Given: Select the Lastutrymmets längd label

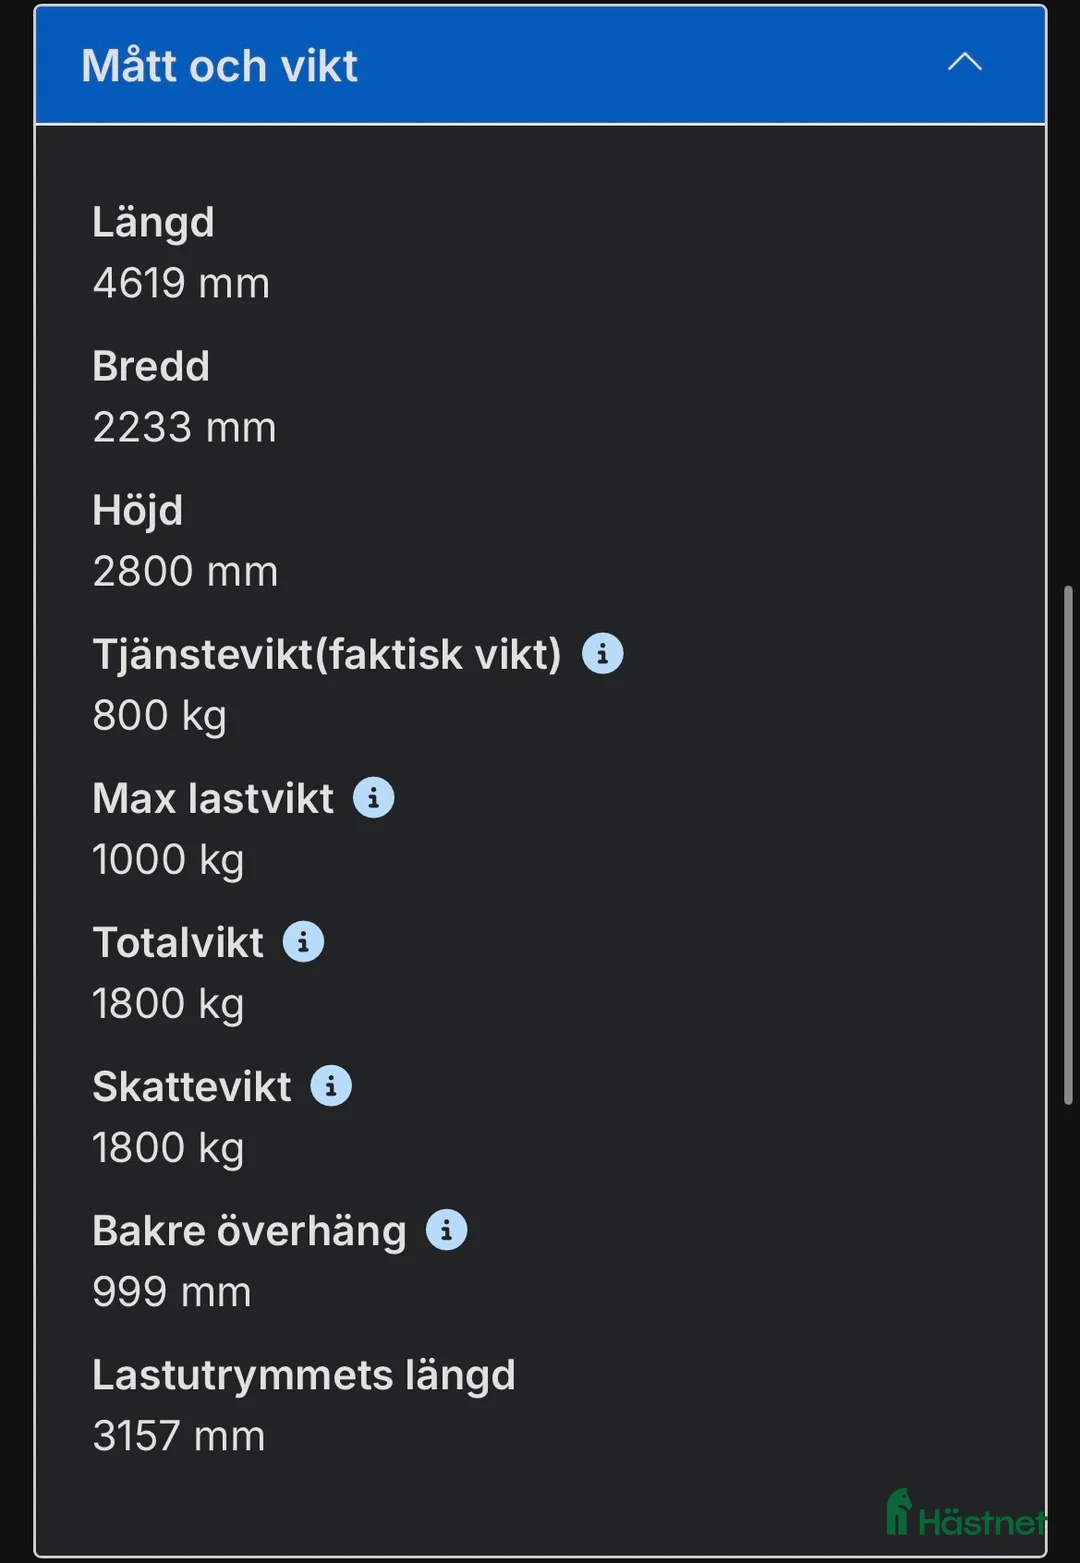Looking at the screenshot, I should coord(303,1374).
